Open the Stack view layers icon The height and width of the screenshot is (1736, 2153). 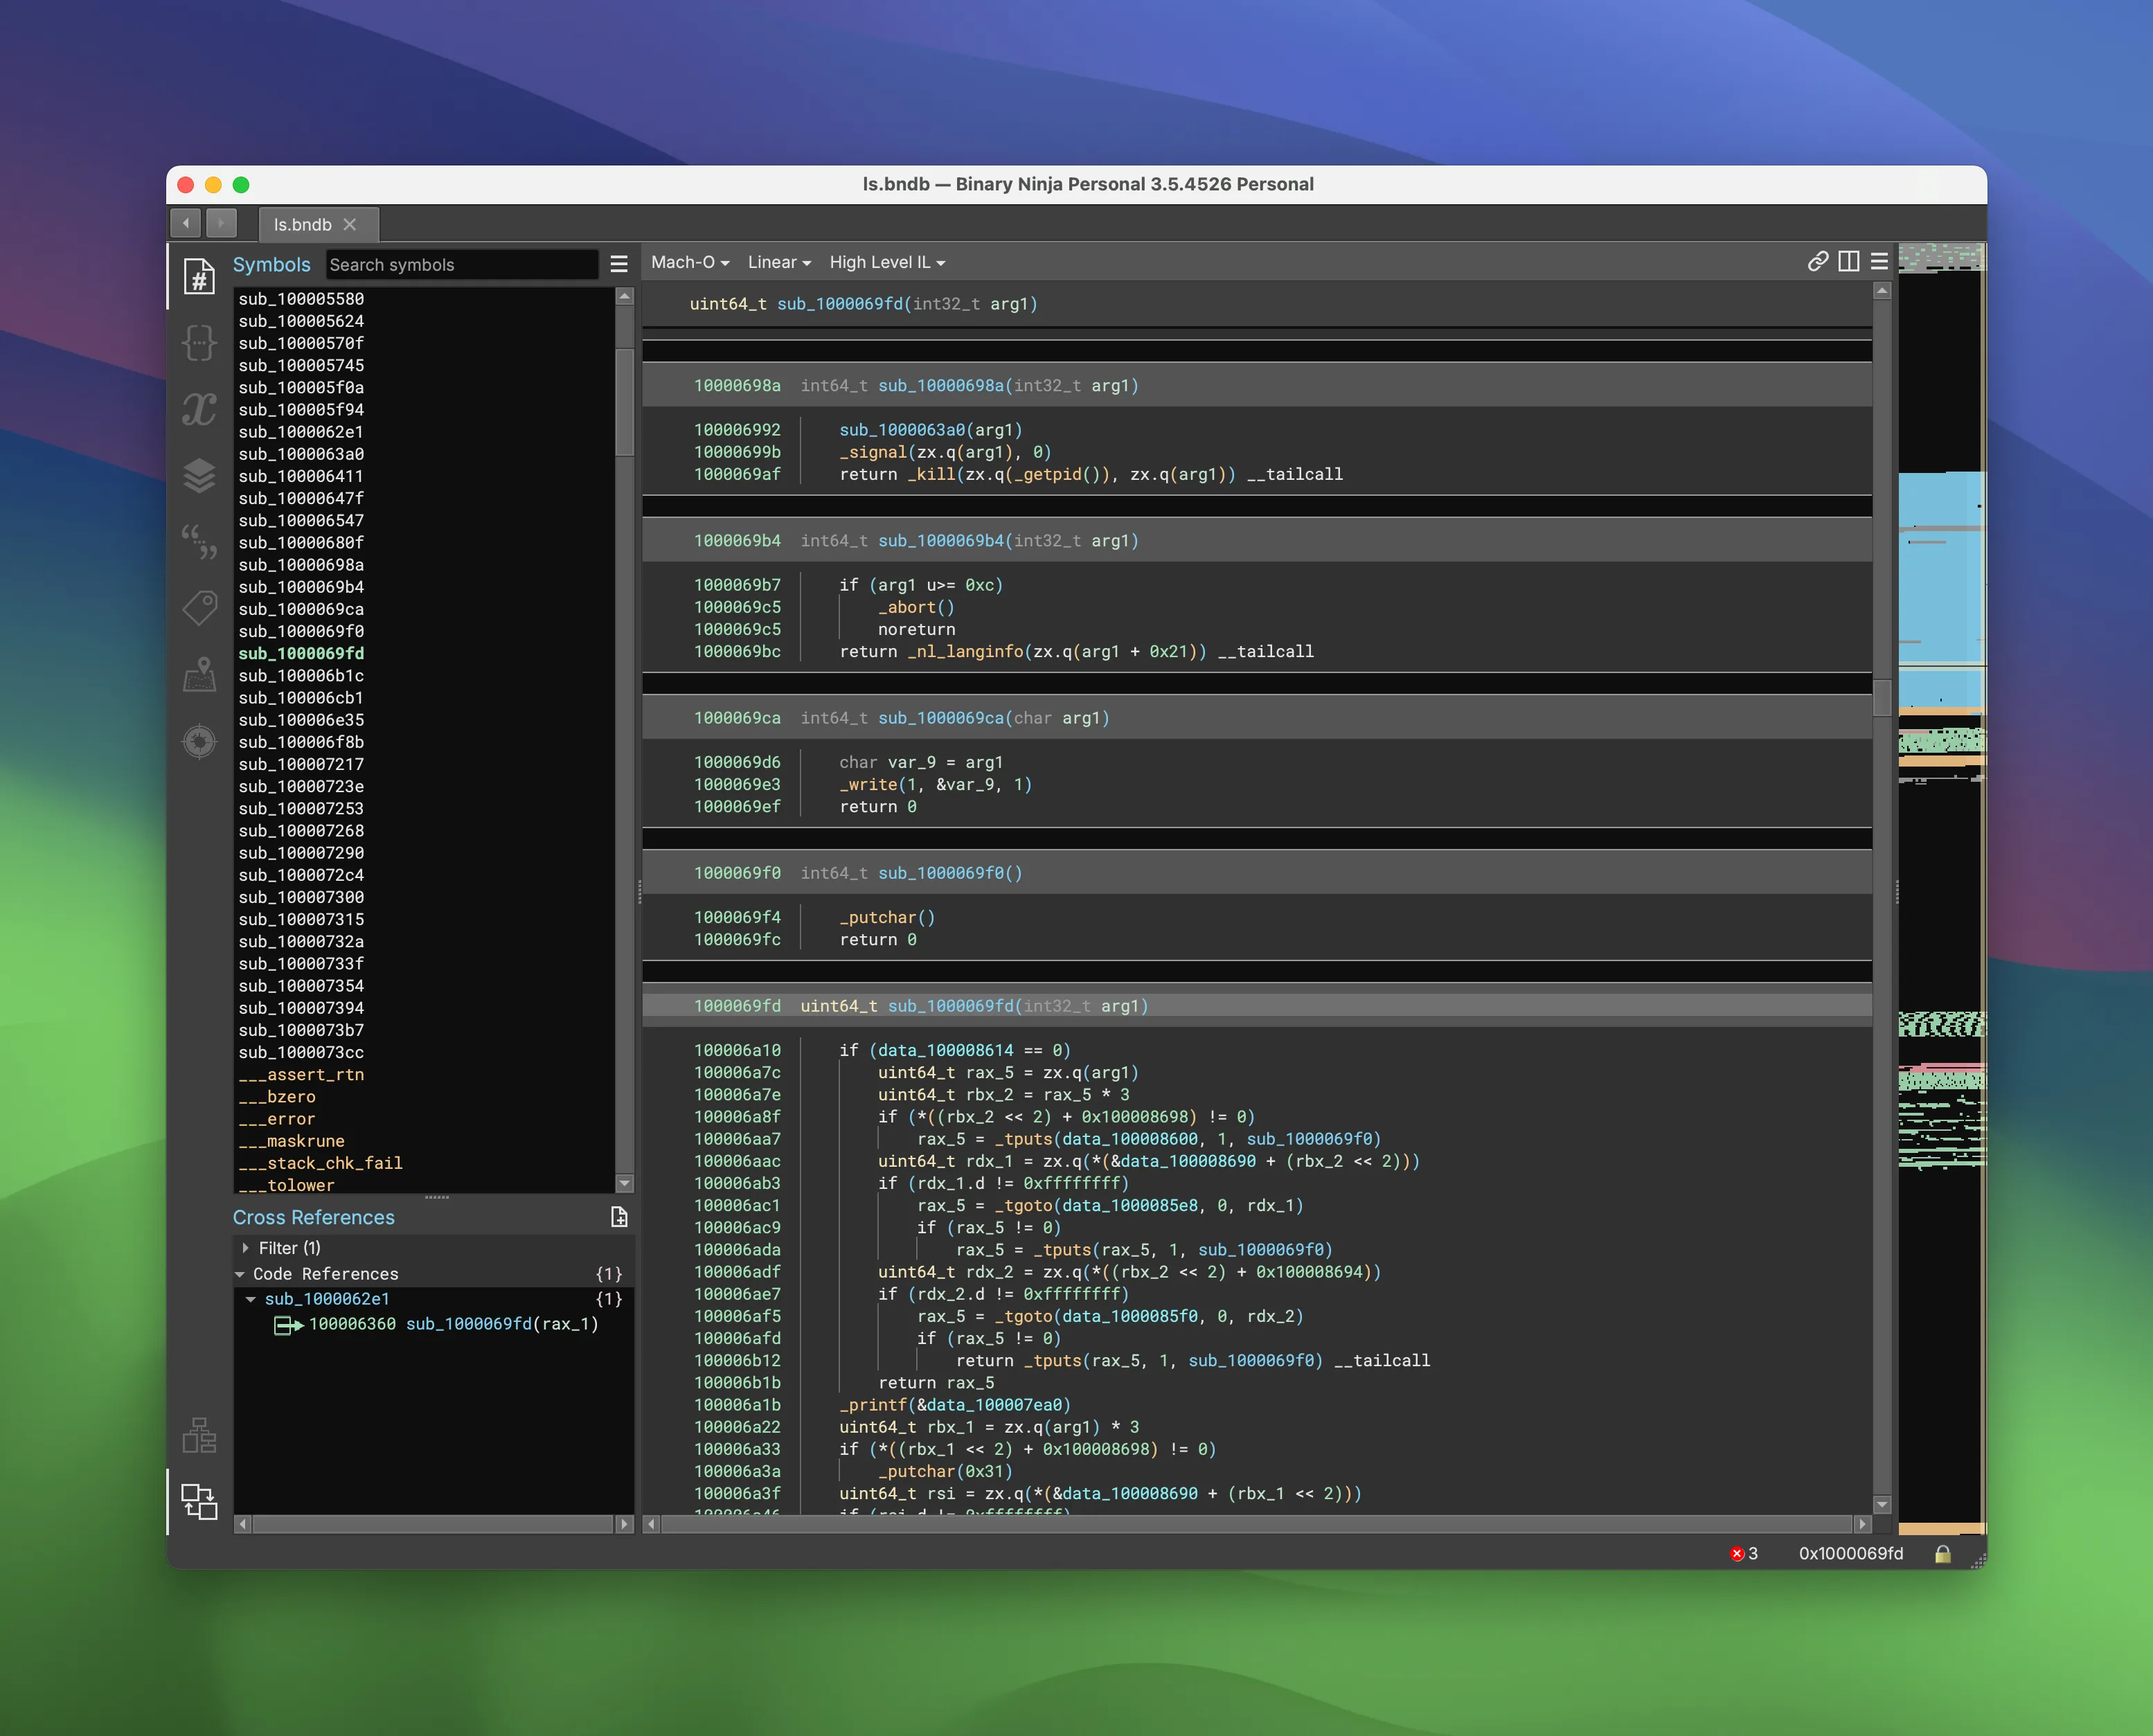199,476
